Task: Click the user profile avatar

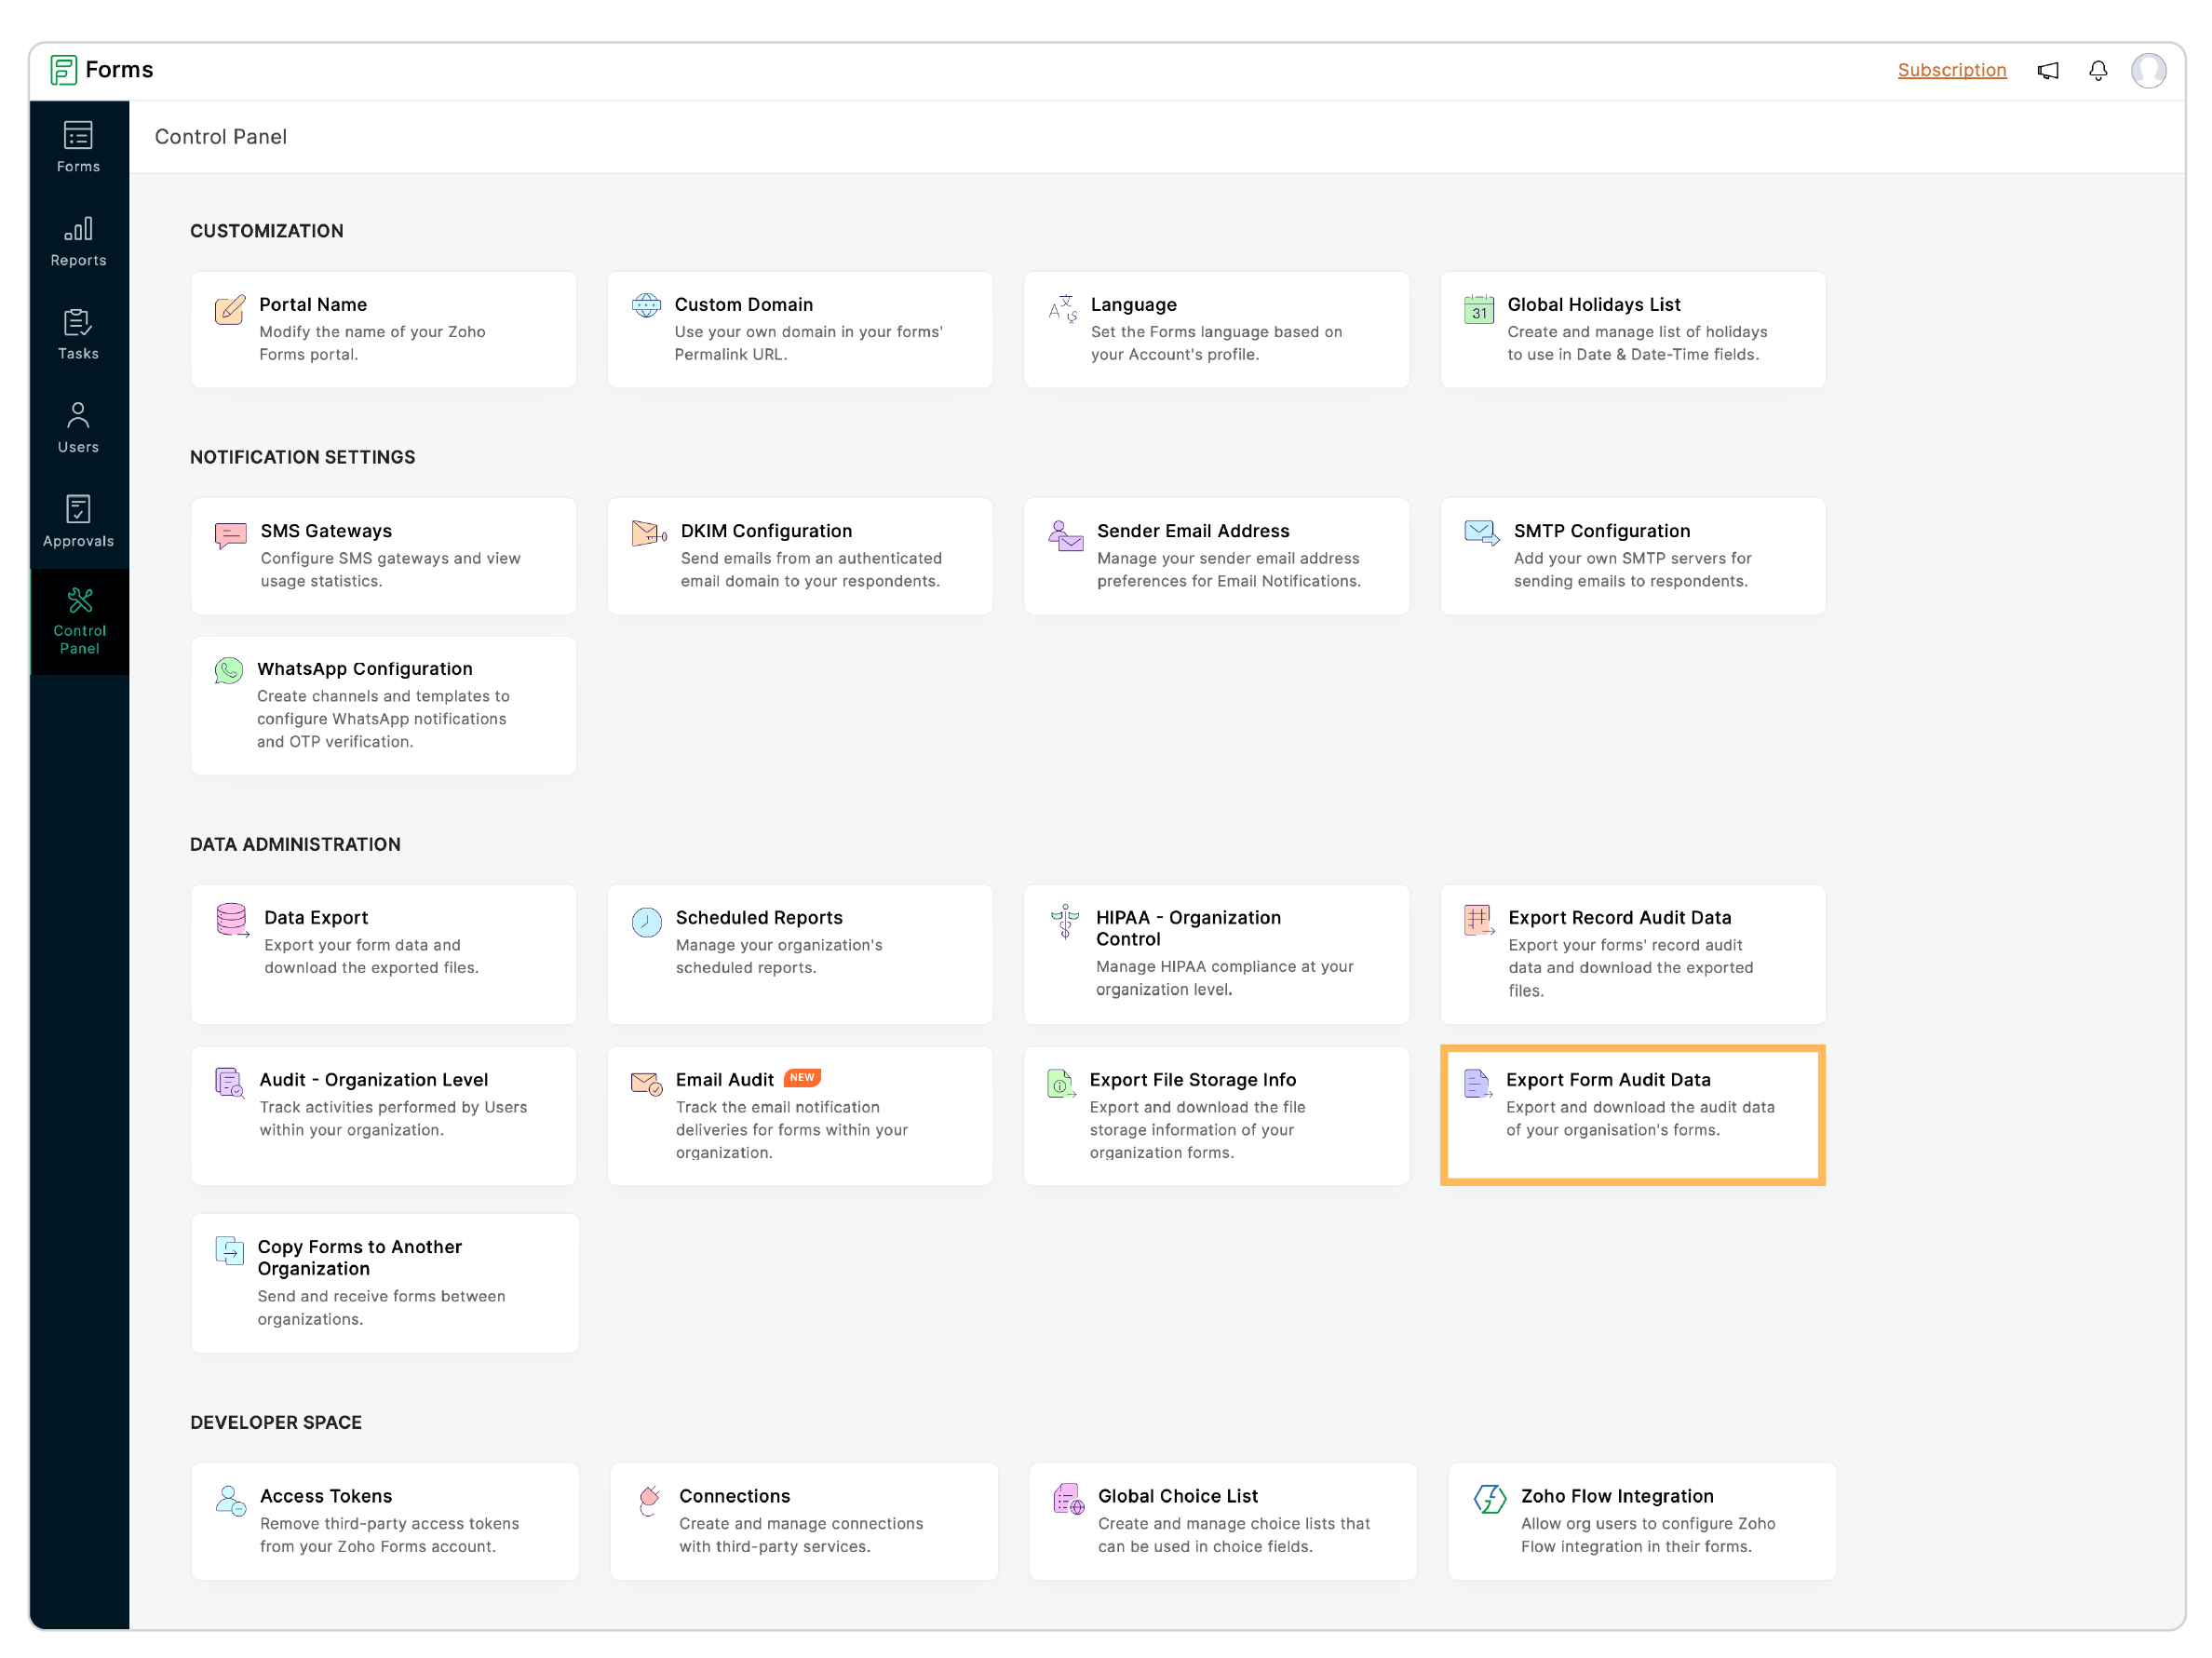Action: (2147, 71)
